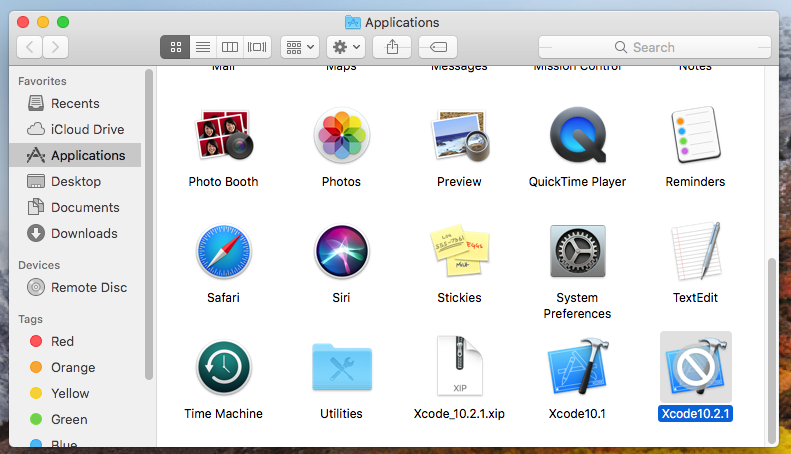
Task: Select the Utilities folder icon
Action: [x=342, y=367]
